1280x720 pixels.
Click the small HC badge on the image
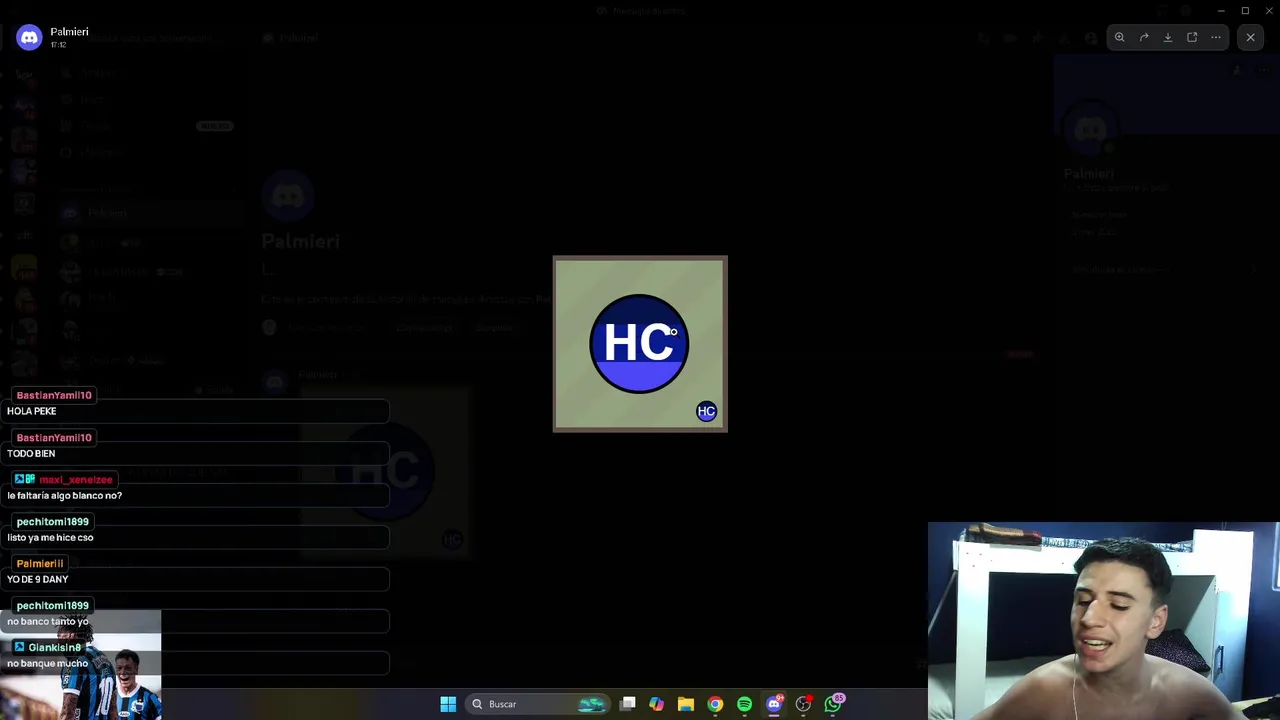pyautogui.click(x=707, y=411)
